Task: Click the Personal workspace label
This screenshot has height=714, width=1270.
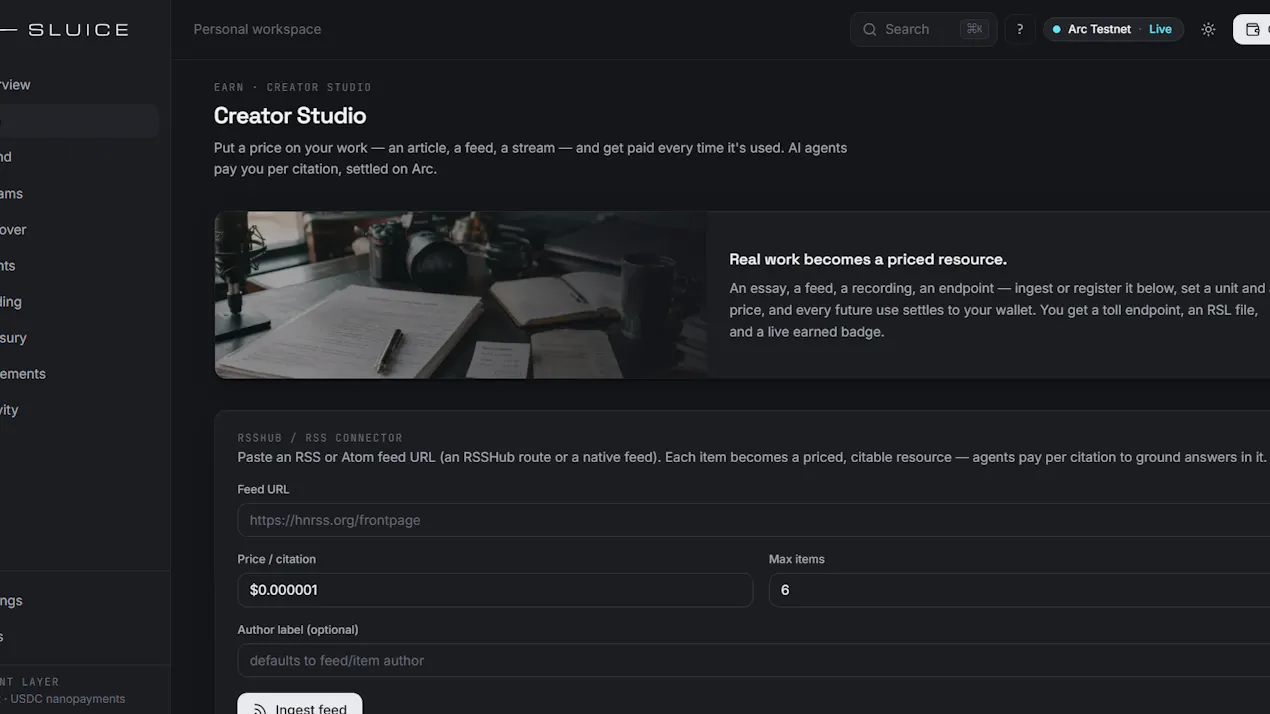Action: (x=257, y=29)
